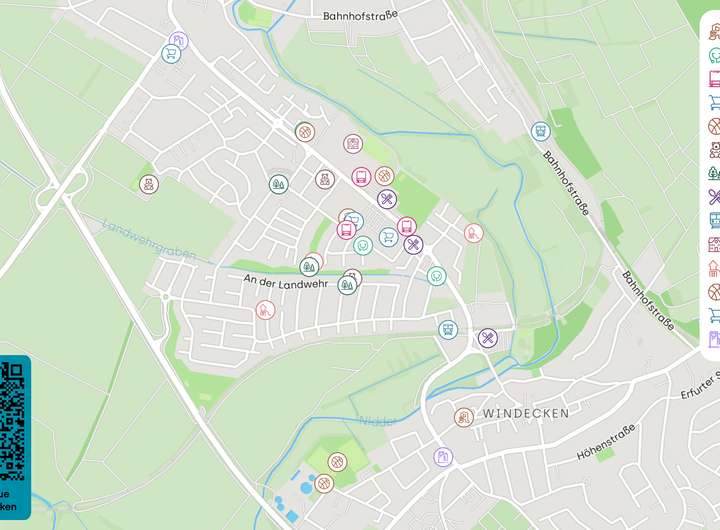The width and height of the screenshot is (720, 530).
Task: Select the shopping cart marker near the roundabout
Action: [171, 54]
